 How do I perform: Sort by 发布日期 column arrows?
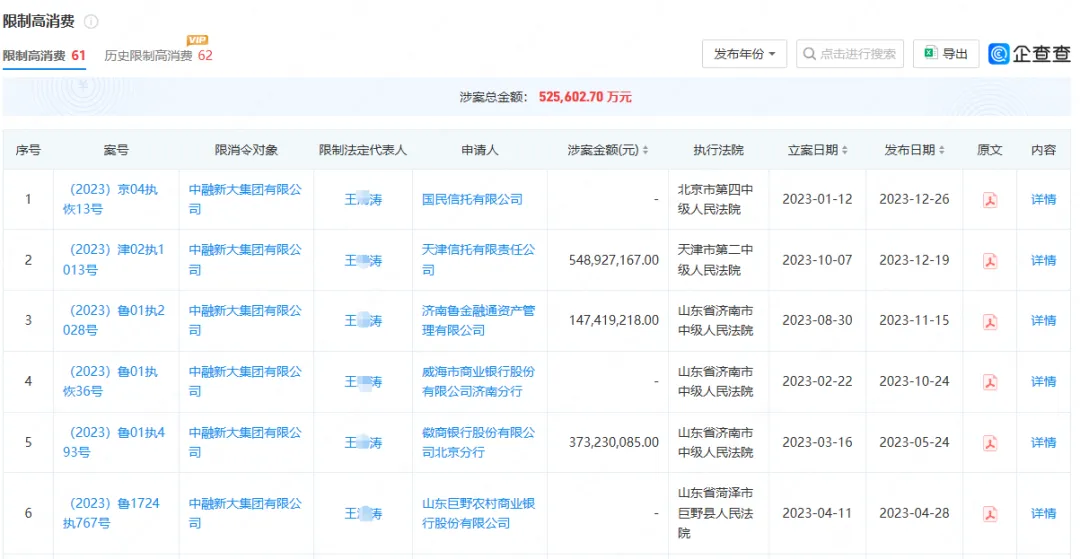coord(942,150)
